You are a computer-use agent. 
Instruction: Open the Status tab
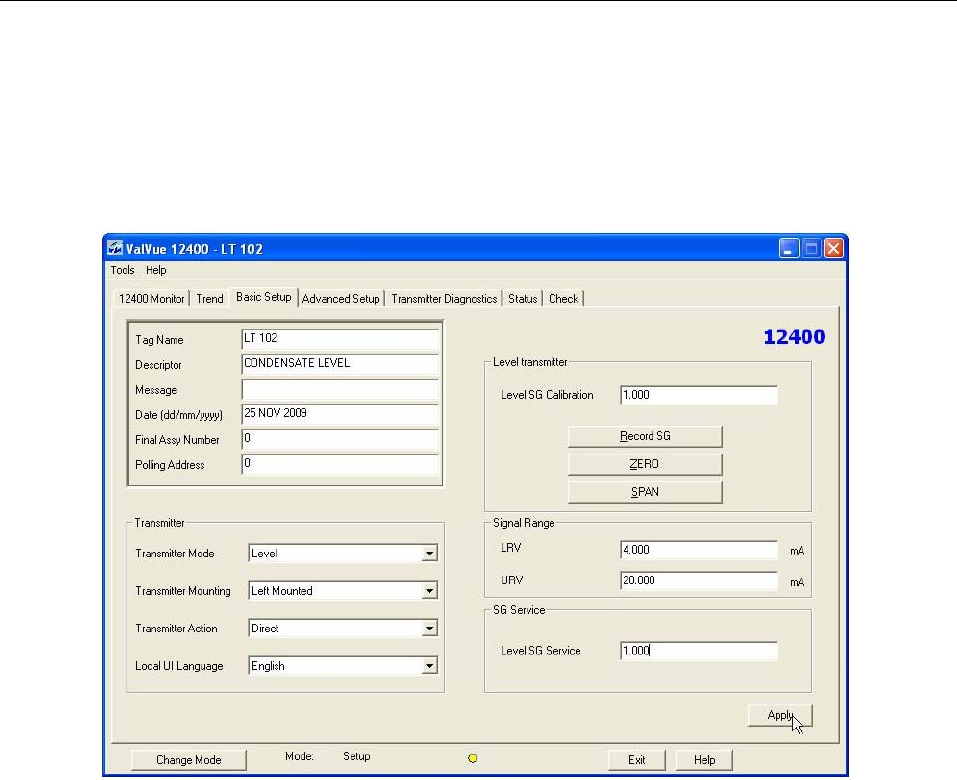tap(522, 298)
